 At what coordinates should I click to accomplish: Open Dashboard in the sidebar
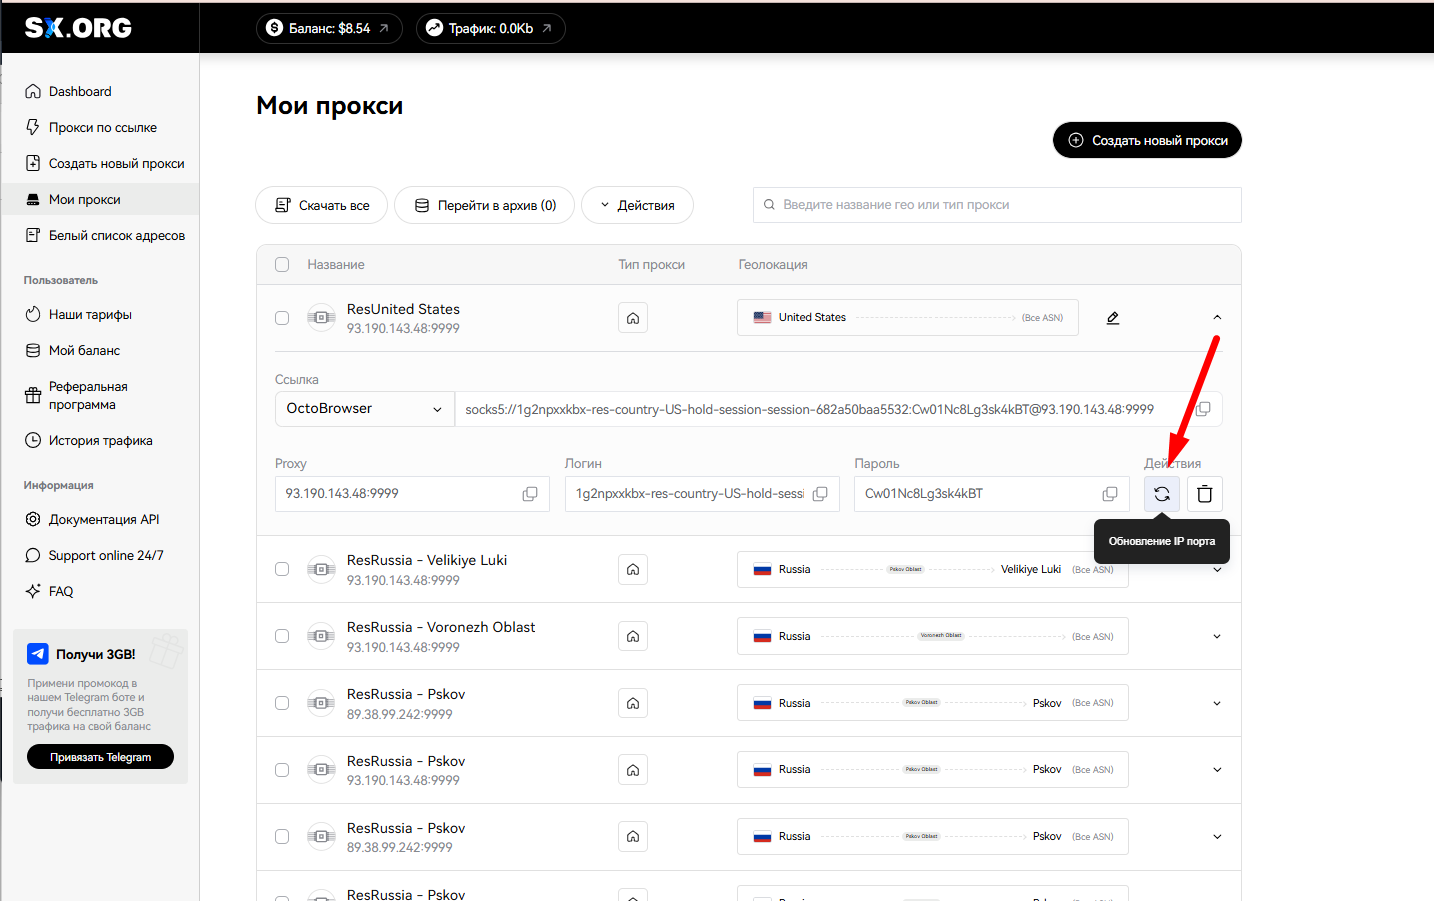click(80, 91)
